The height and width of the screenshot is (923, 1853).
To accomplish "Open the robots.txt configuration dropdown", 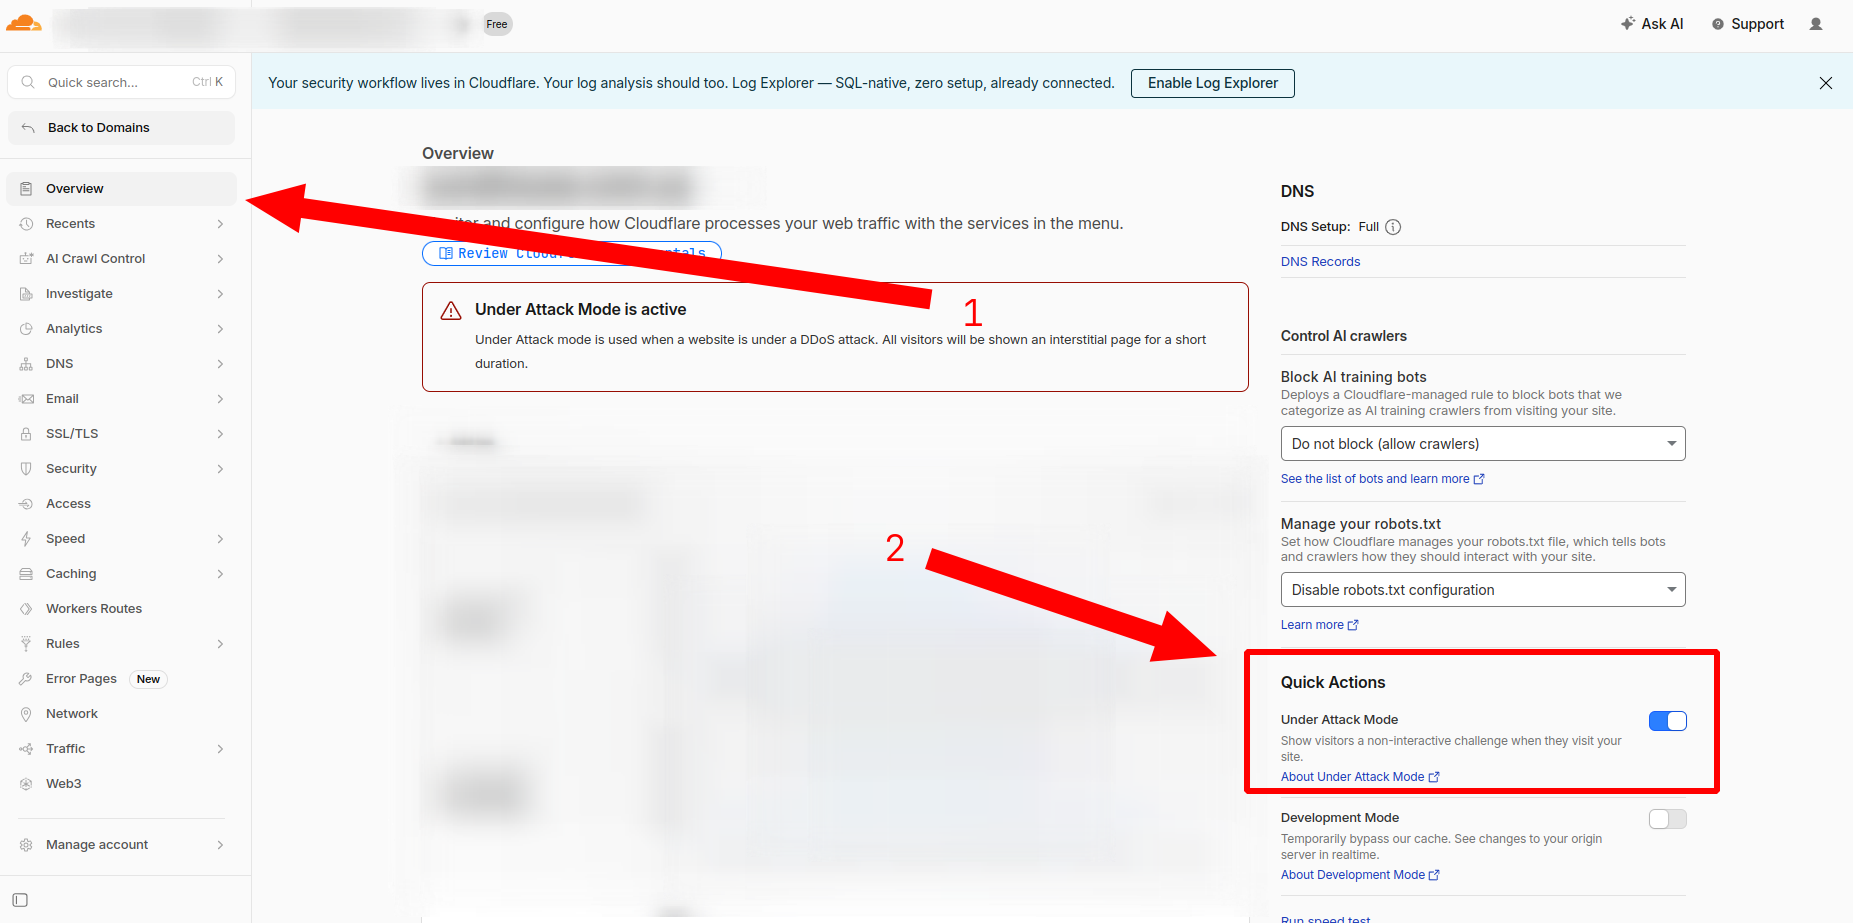I will 1483,590.
